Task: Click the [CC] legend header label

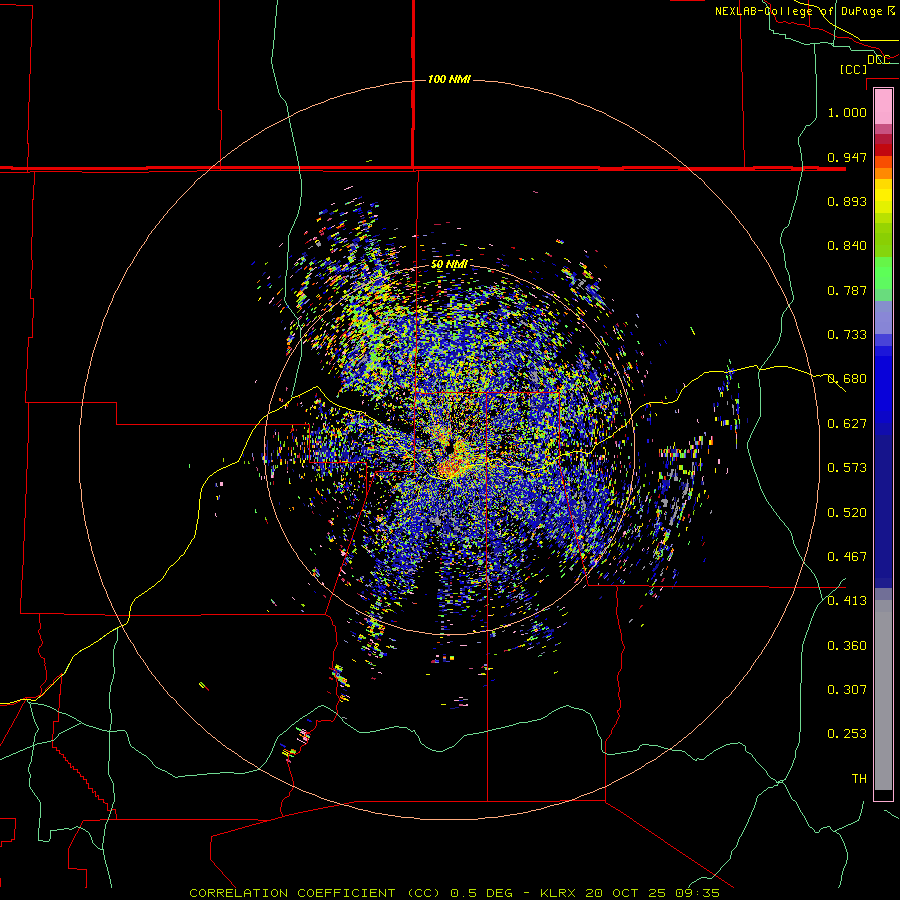Action: [854, 69]
